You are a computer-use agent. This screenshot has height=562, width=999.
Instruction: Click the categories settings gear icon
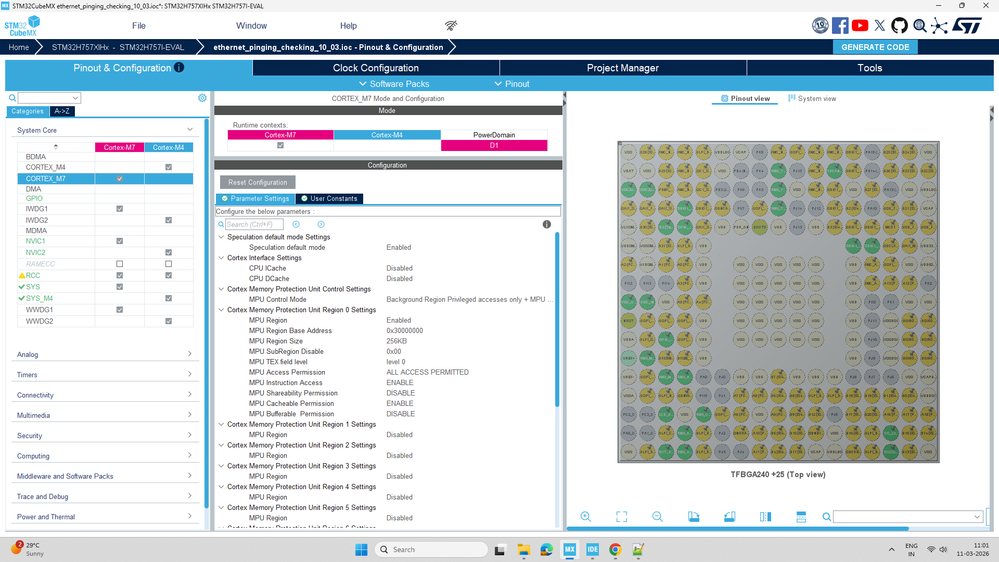(202, 97)
